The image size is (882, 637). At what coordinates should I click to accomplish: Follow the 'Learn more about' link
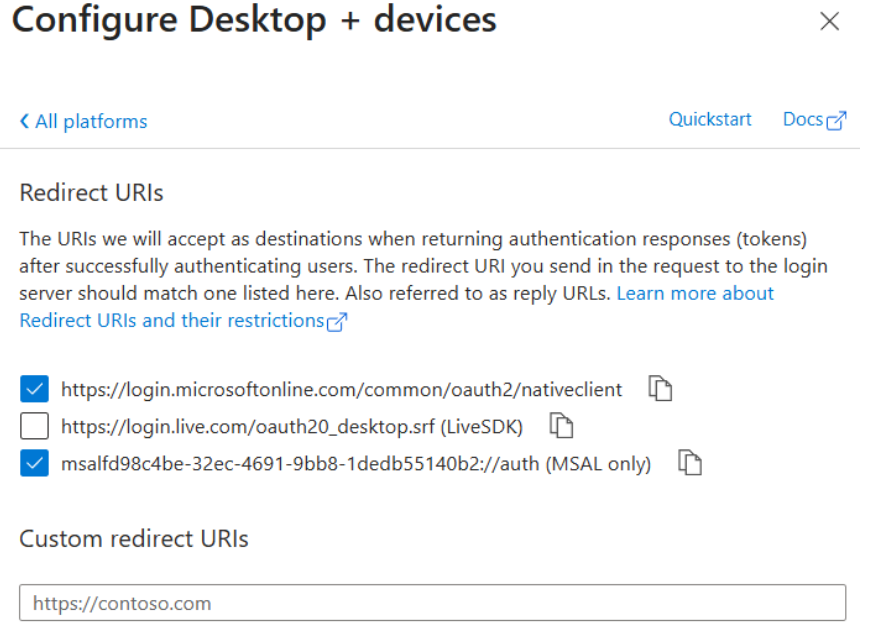click(695, 294)
